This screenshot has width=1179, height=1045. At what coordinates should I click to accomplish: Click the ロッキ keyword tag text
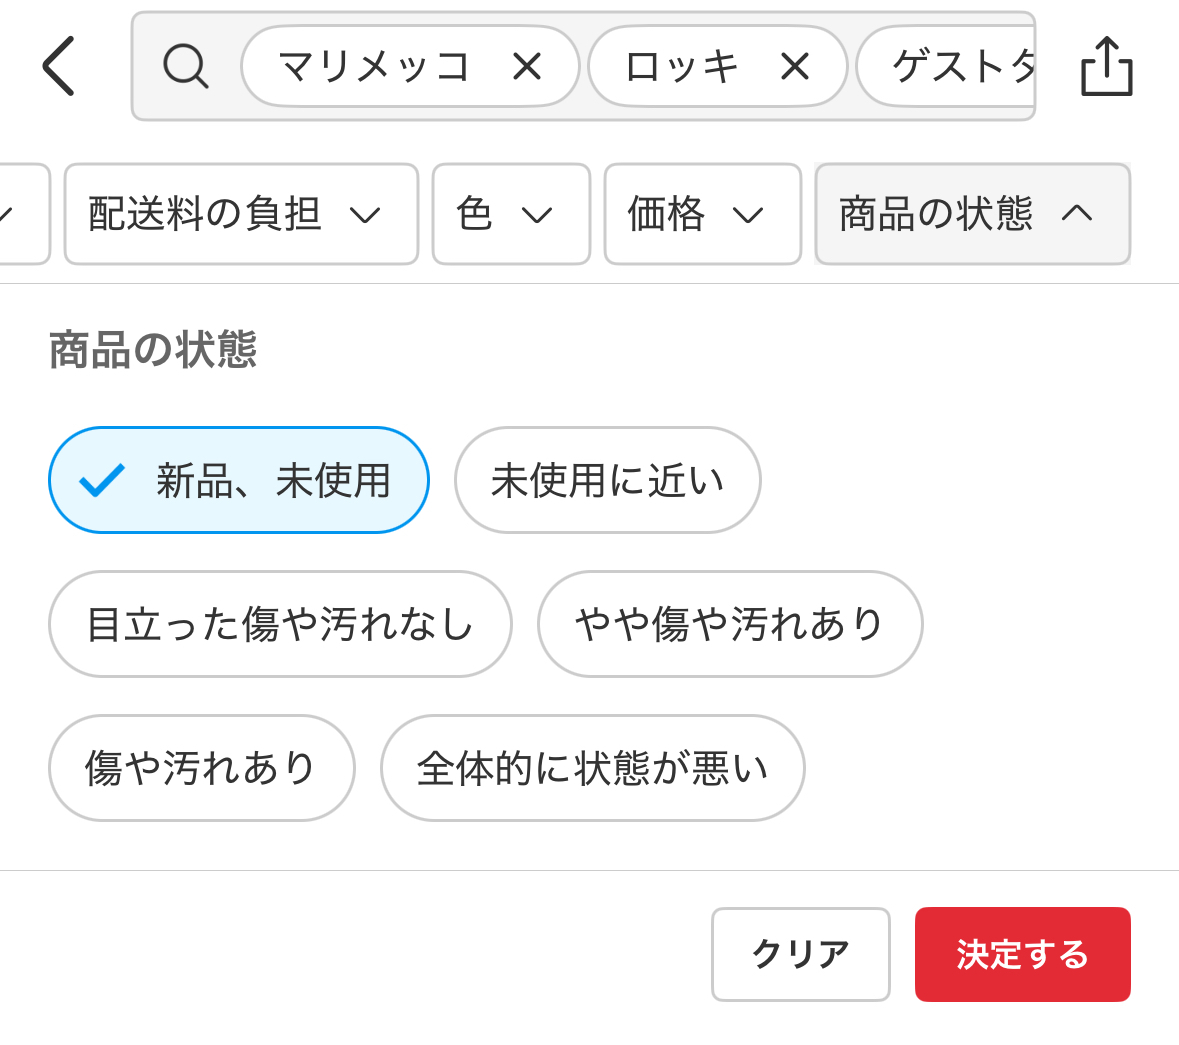(682, 67)
